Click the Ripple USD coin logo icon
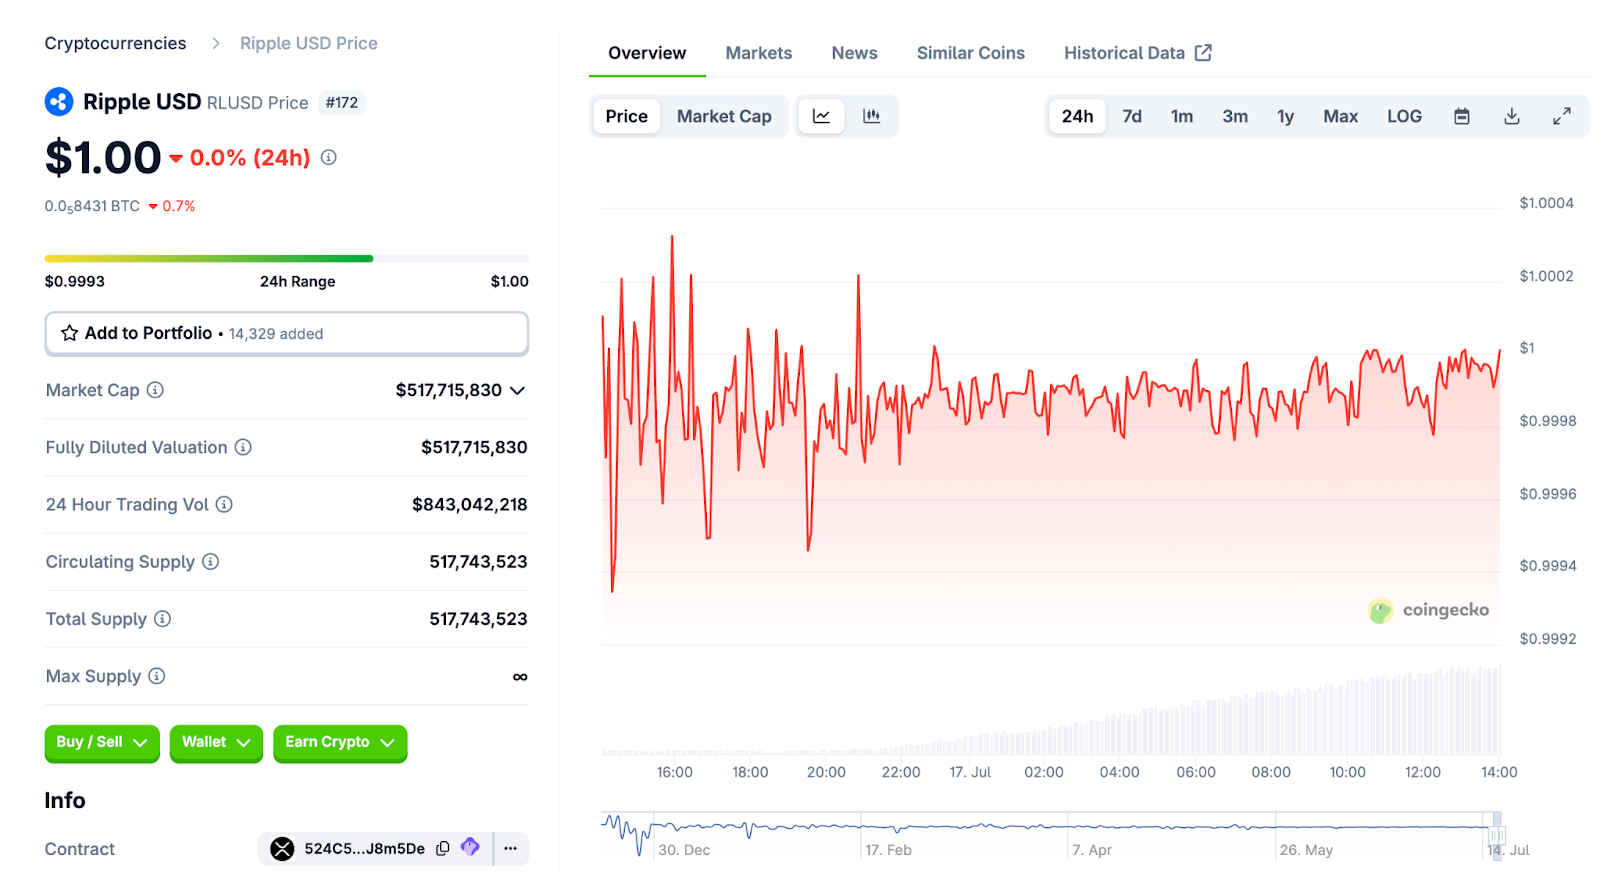 59,102
